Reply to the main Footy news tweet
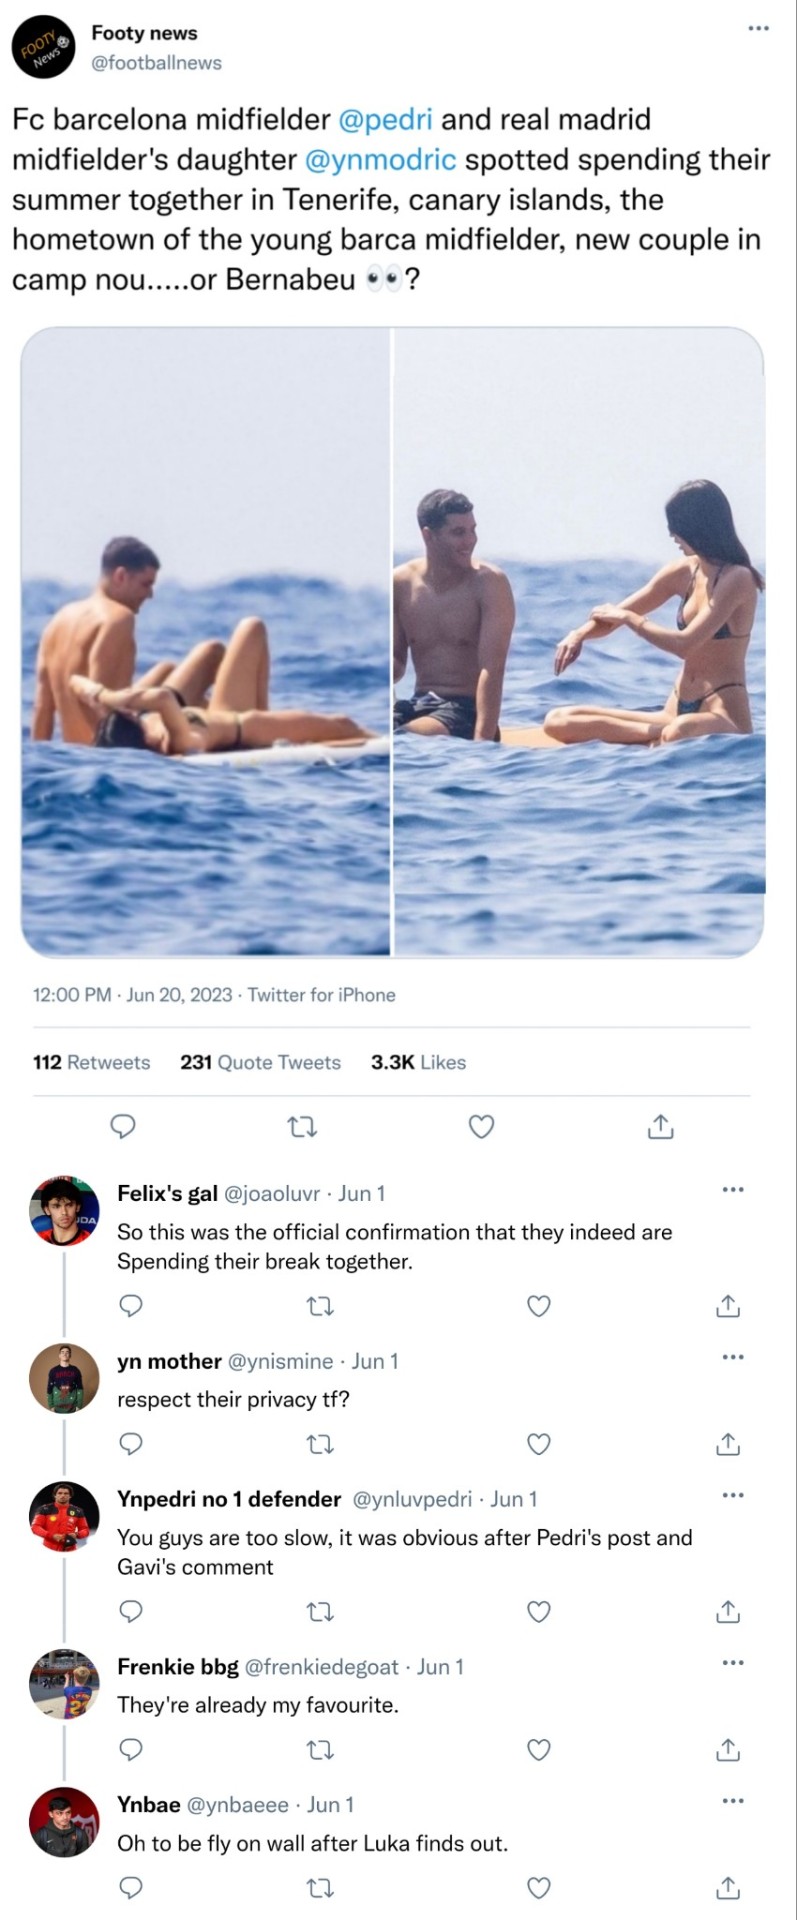 (x=122, y=1127)
